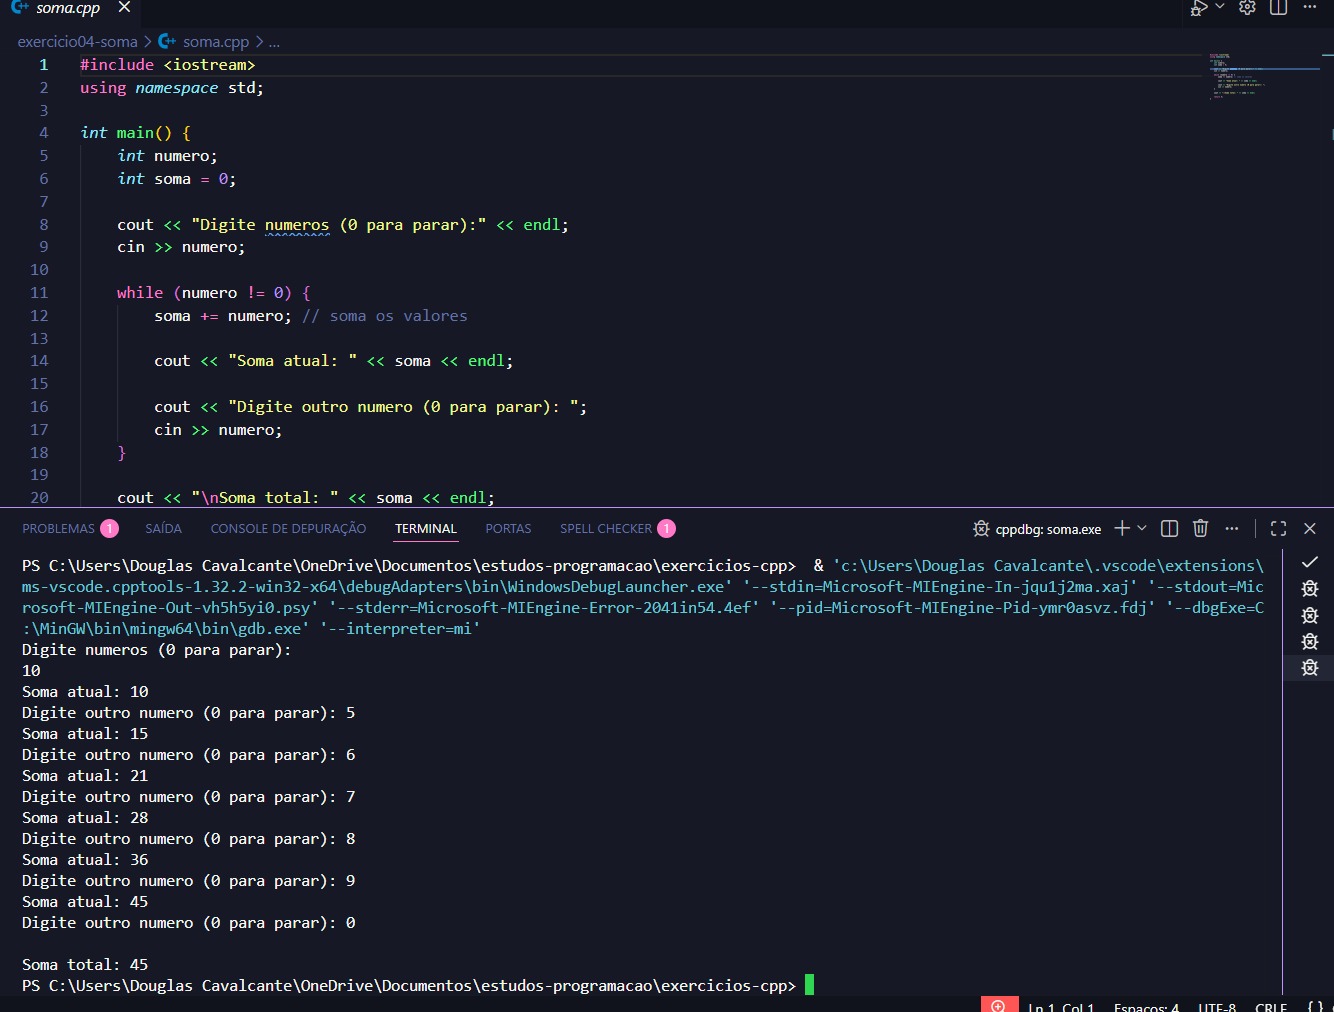Switch to the PROBLEMAS panel tab
Screen dimensions: 1334x1012
[x=58, y=529]
